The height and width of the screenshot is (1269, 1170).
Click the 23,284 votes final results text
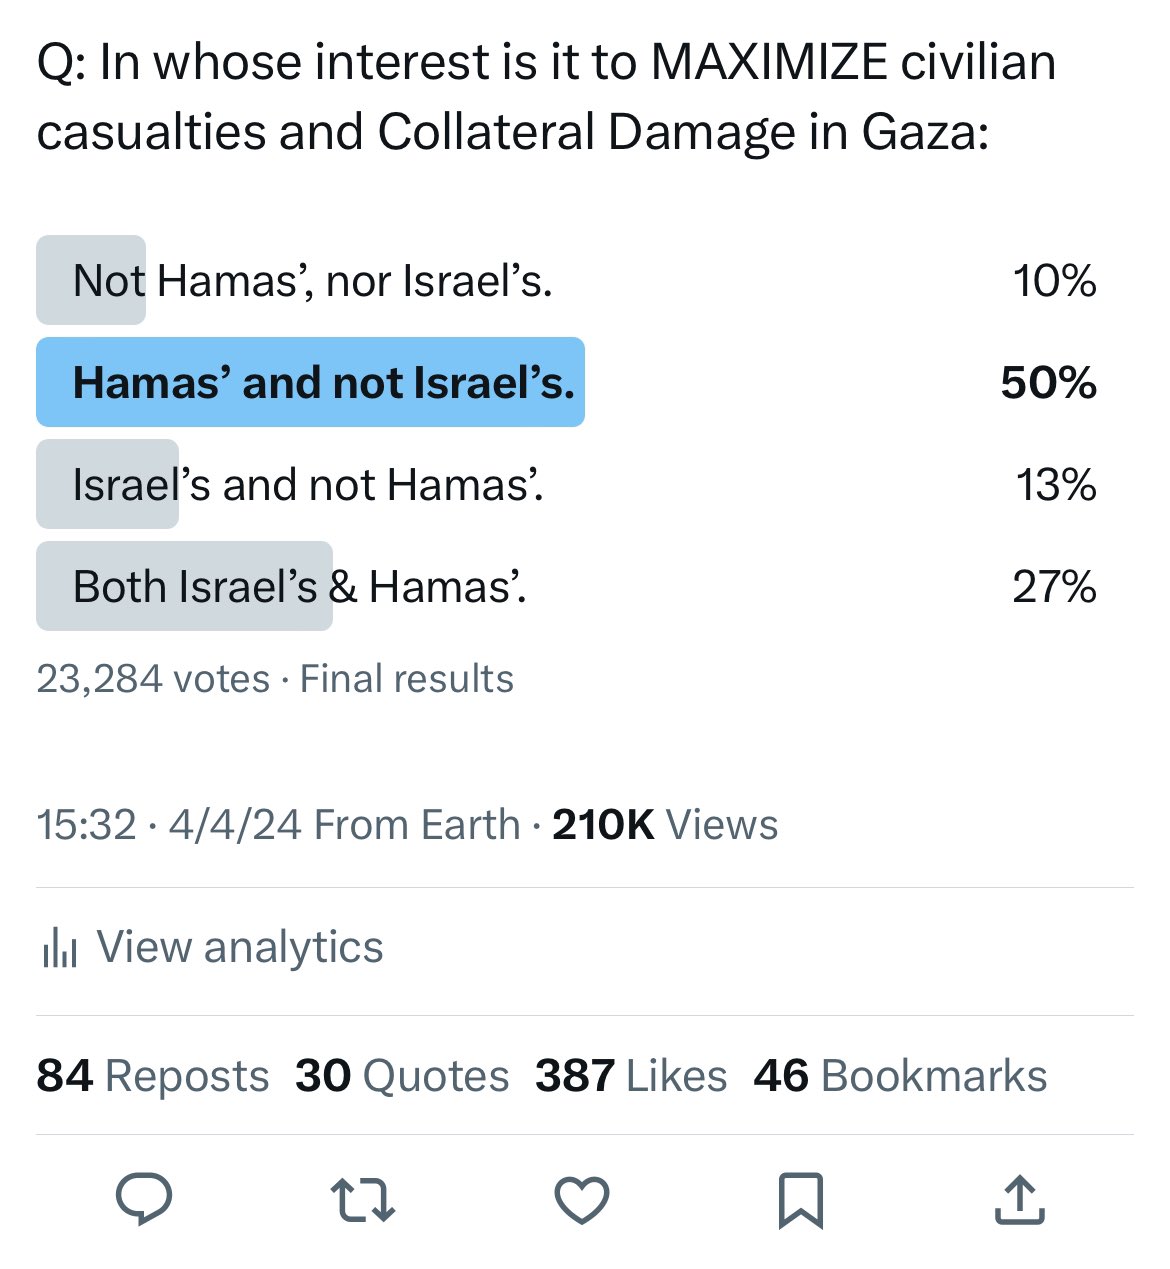tap(275, 679)
